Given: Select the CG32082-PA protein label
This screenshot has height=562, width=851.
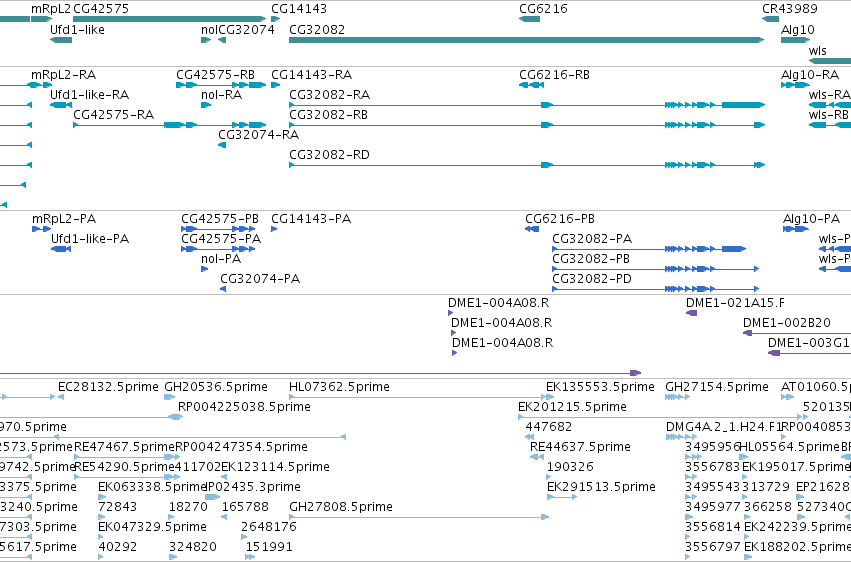Looking at the screenshot, I should coord(592,239).
